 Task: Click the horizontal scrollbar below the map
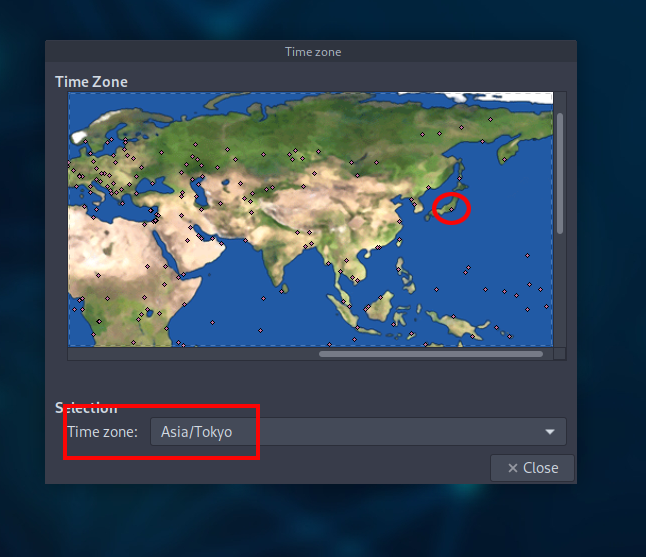click(431, 354)
